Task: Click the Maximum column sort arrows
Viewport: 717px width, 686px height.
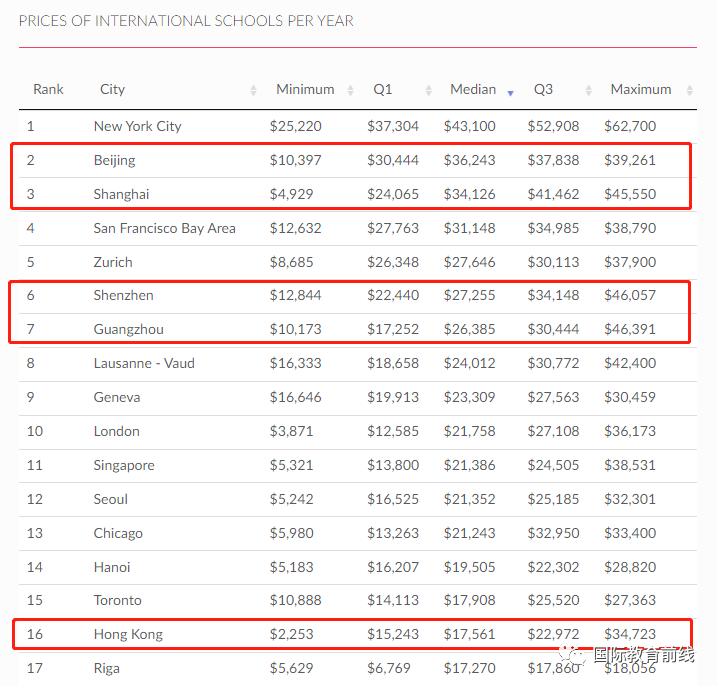Action: pyautogui.click(x=690, y=90)
